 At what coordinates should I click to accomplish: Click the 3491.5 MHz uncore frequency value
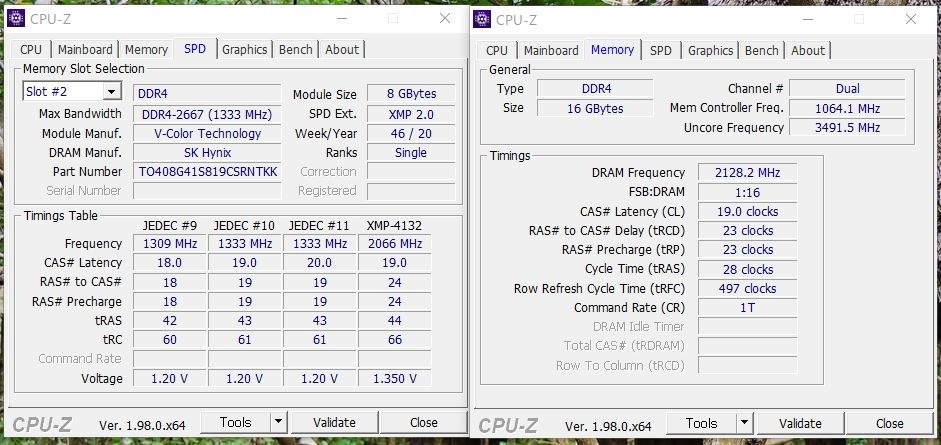(847, 128)
